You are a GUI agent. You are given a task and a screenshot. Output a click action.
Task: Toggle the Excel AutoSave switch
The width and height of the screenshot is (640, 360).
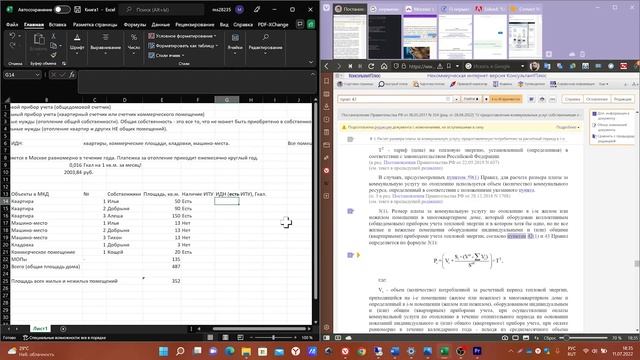coord(62,9)
